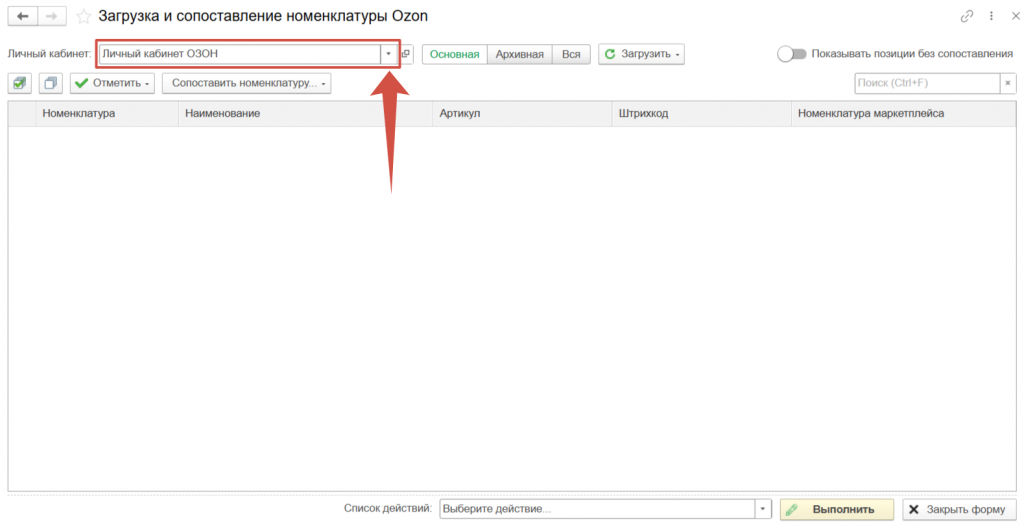Switch to the Архивная filter option
Viewport: 1024px width, 529px height.
coord(520,54)
